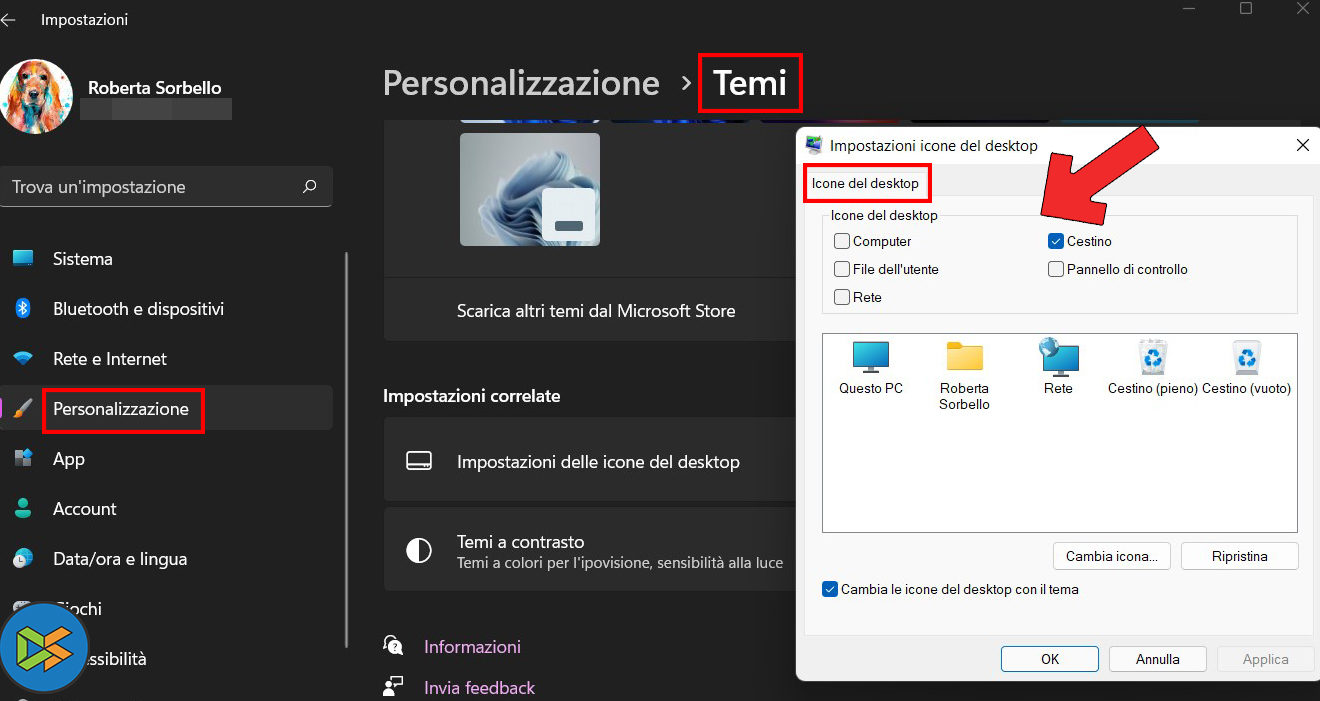Click the paintbrush icon beside Personalizzazione
The height and width of the screenshot is (701, 1320).
pyautogui.click(x=23, y=409)
